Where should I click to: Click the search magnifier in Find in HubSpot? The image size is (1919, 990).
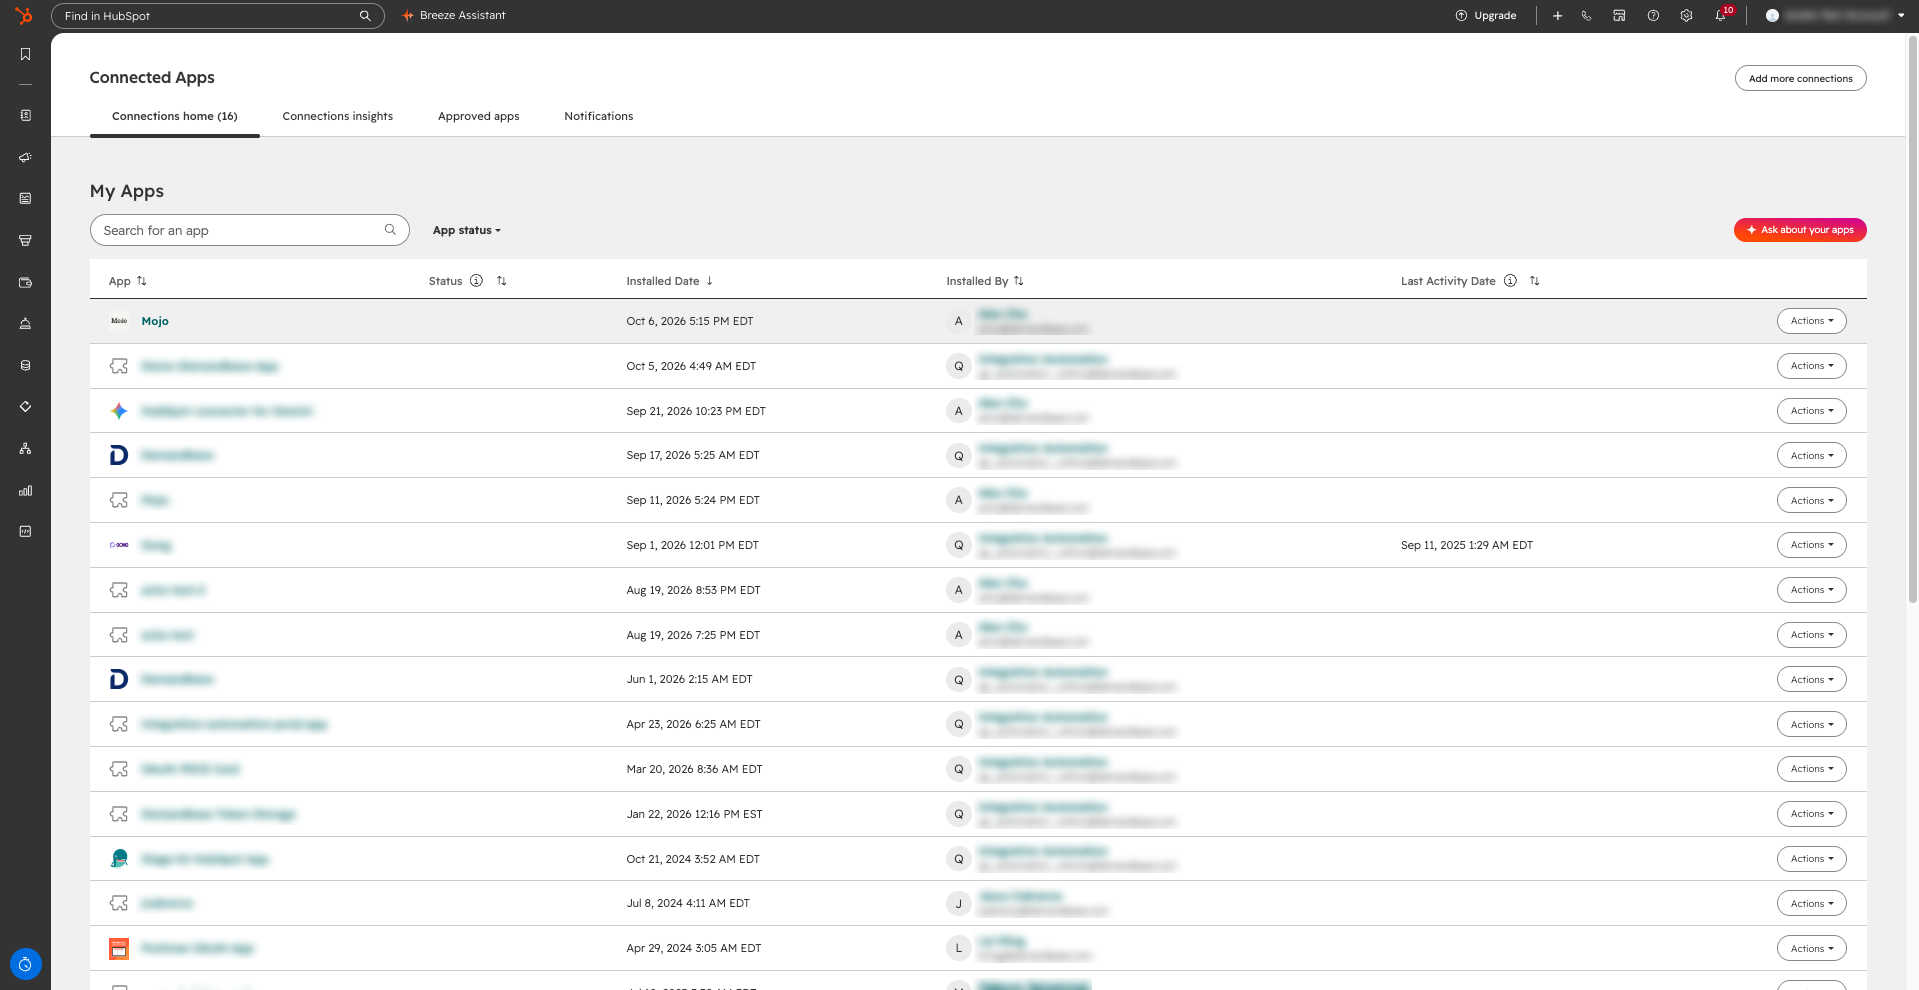[365, 16]
